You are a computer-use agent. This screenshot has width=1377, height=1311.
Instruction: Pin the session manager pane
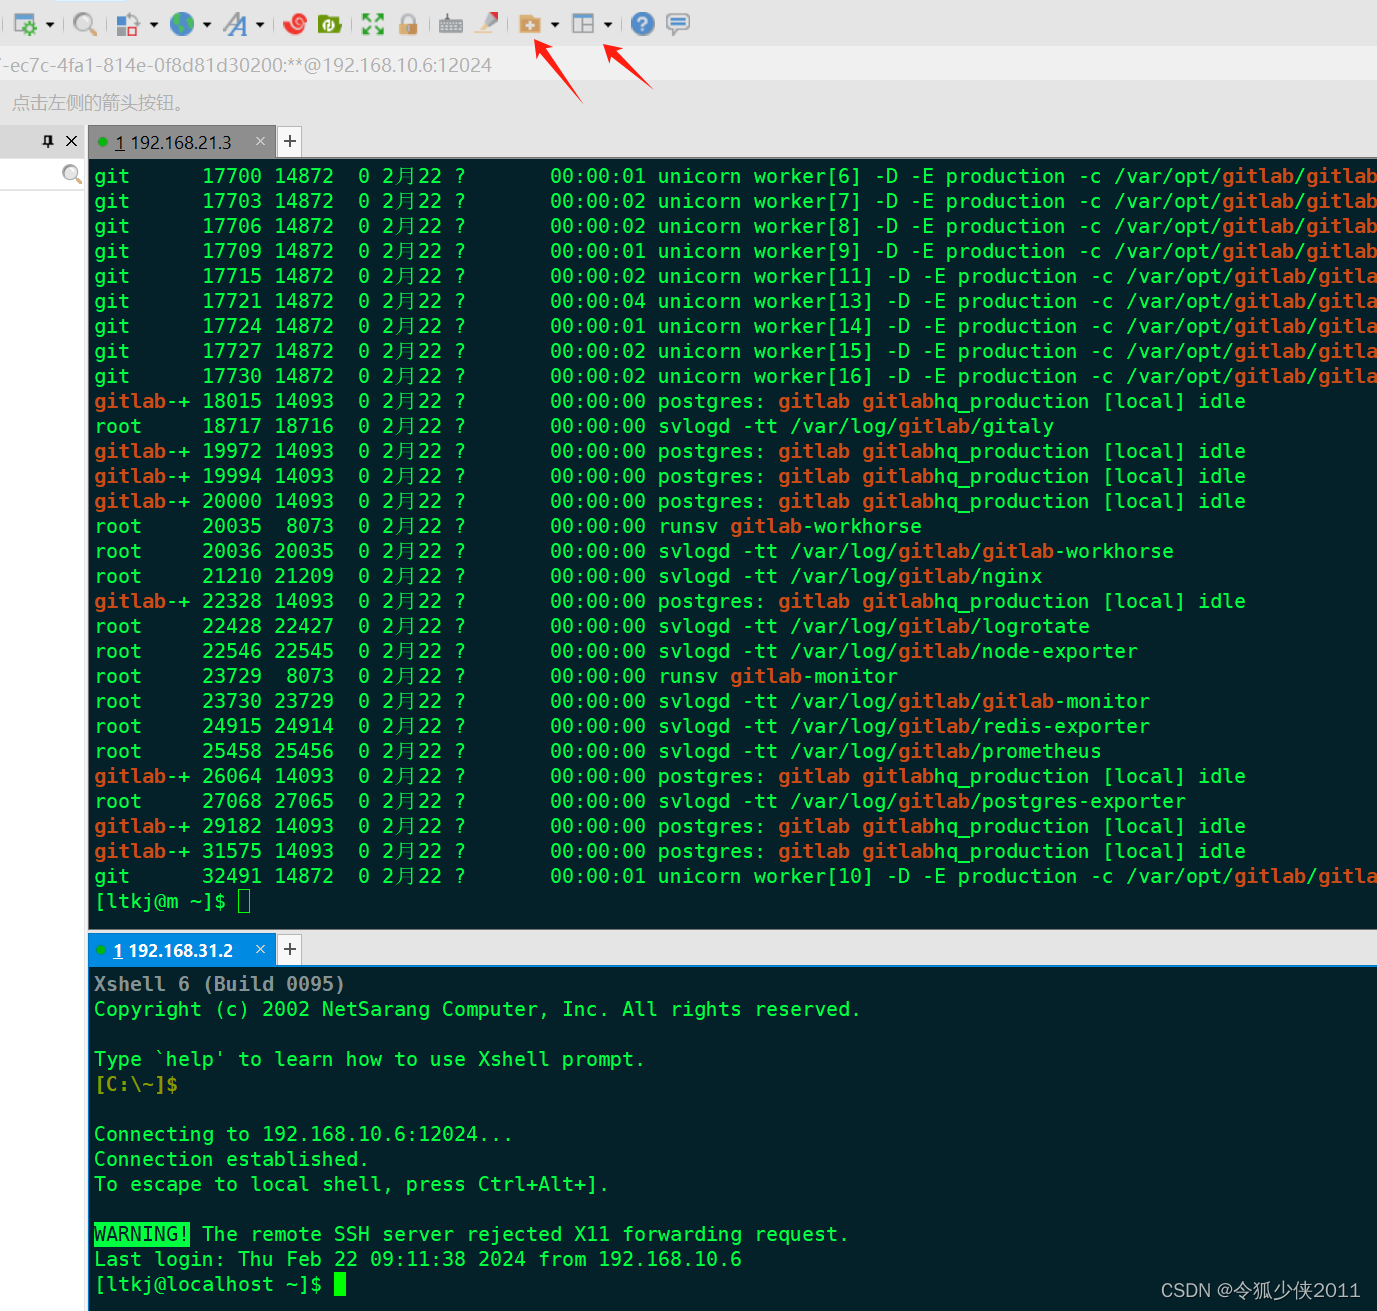point(48,141)
